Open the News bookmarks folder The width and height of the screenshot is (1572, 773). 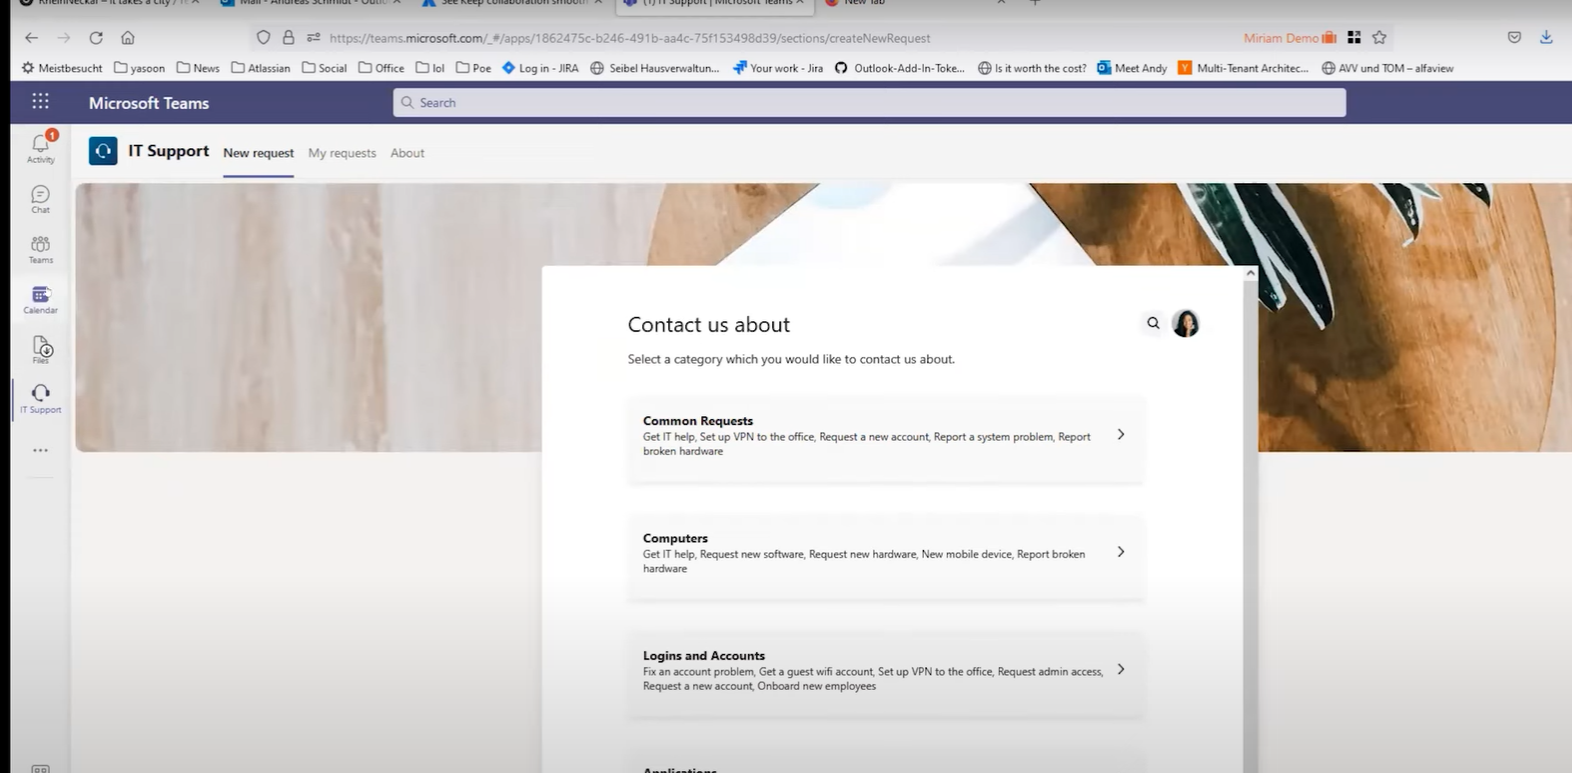(198, 68)
